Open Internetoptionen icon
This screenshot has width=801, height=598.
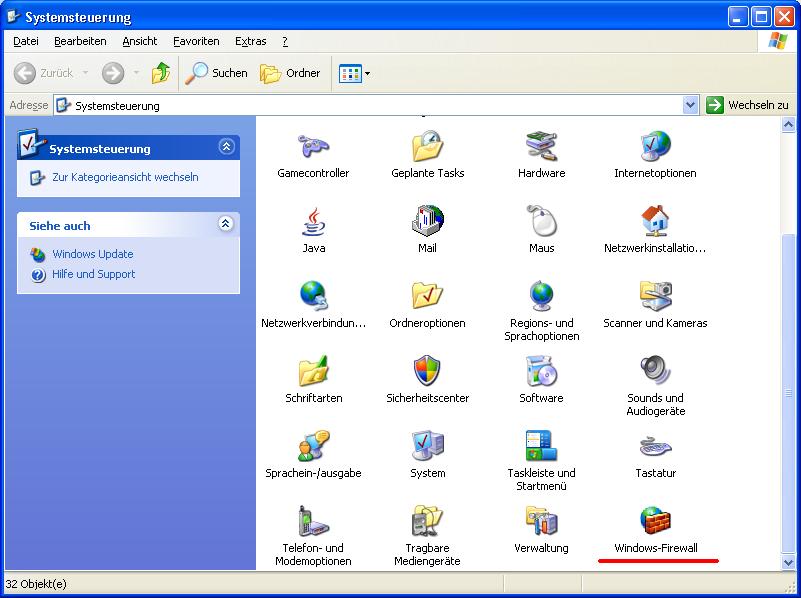click(x=655, y=146)
